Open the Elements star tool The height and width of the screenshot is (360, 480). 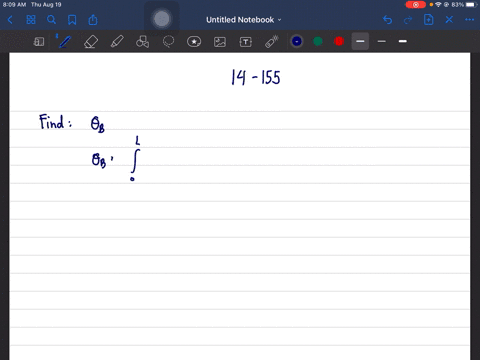(194, 42)
